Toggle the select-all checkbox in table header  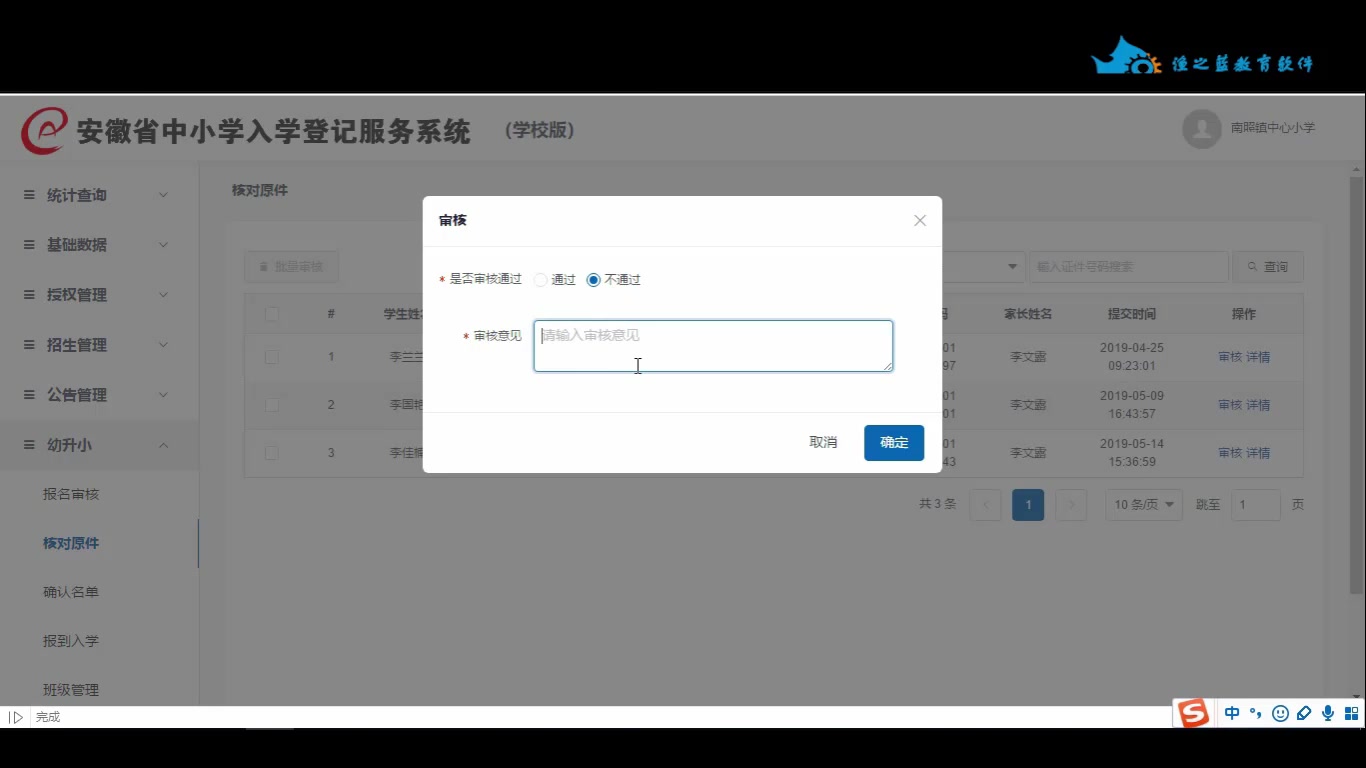coord(272,314)
